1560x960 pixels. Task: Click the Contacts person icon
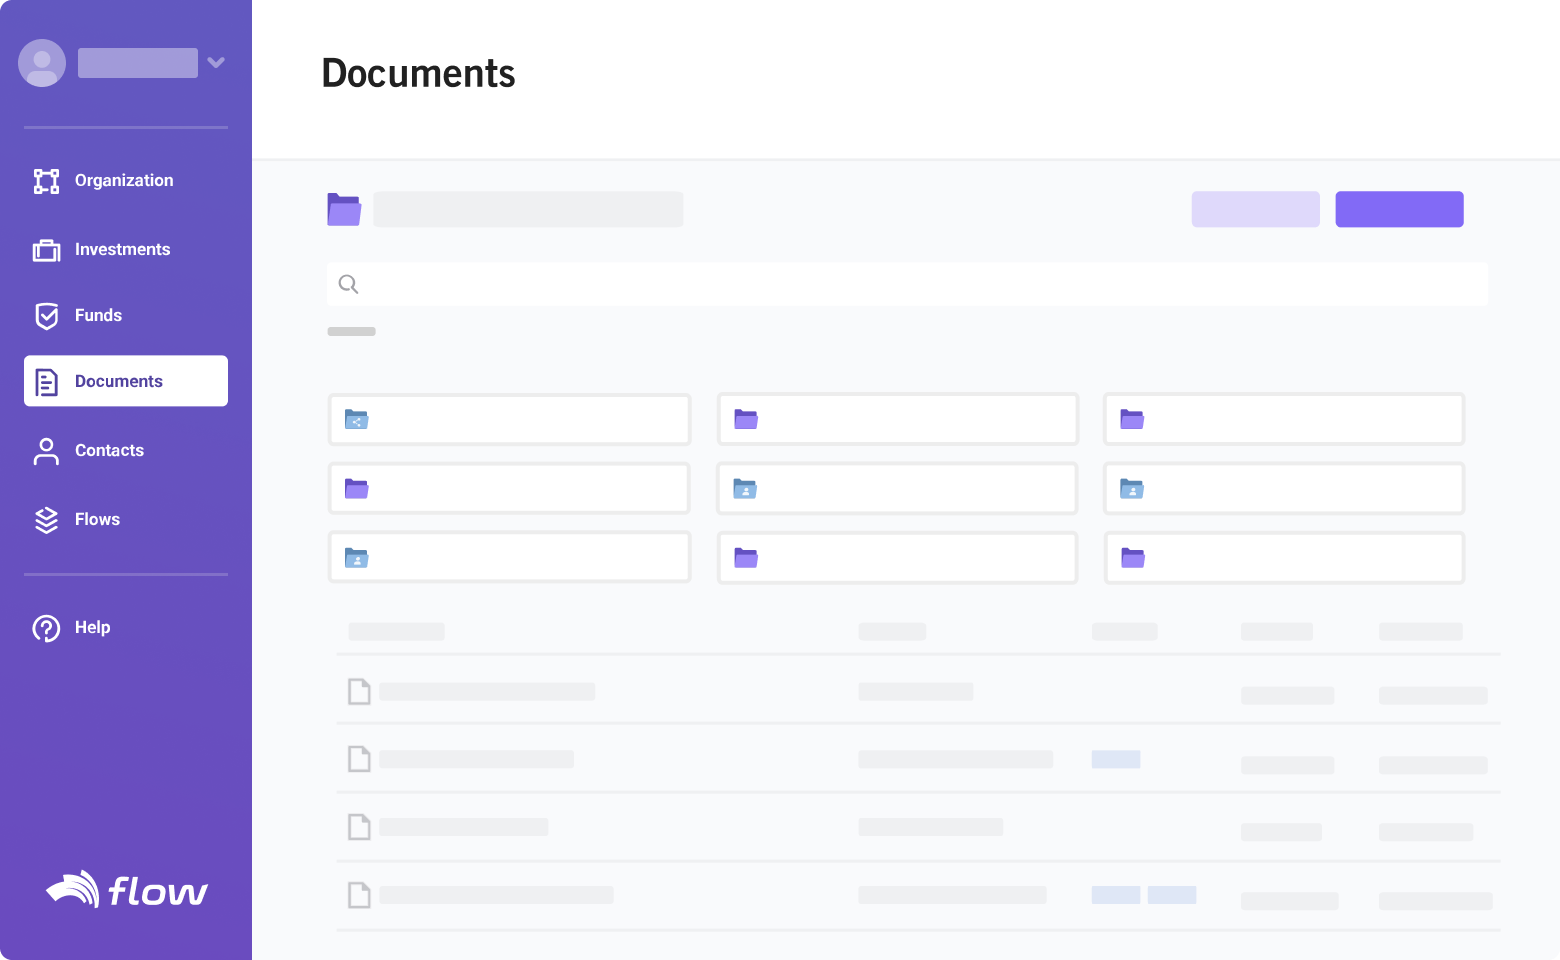(46, 451)
